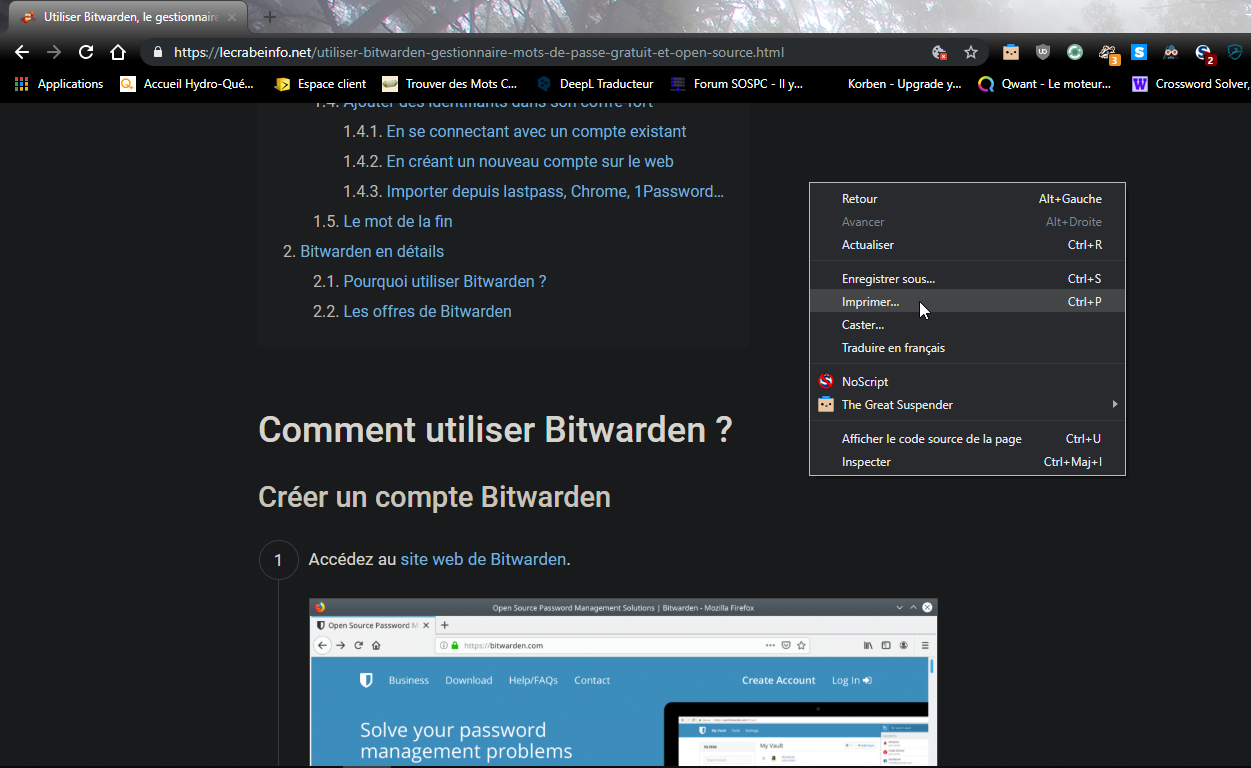Screen dimensions: 1251x768
Task: Open the hooded glasses character extension icon
Action: click(1171, 52)
